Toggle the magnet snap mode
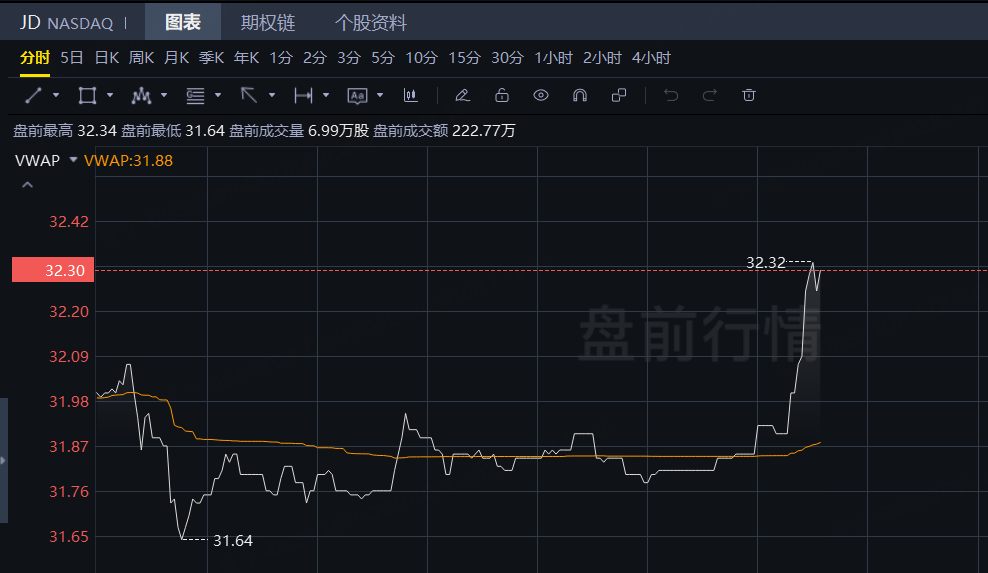Image resolution: width=988 pixels, height=573 pixels. [x=580, y=95]
